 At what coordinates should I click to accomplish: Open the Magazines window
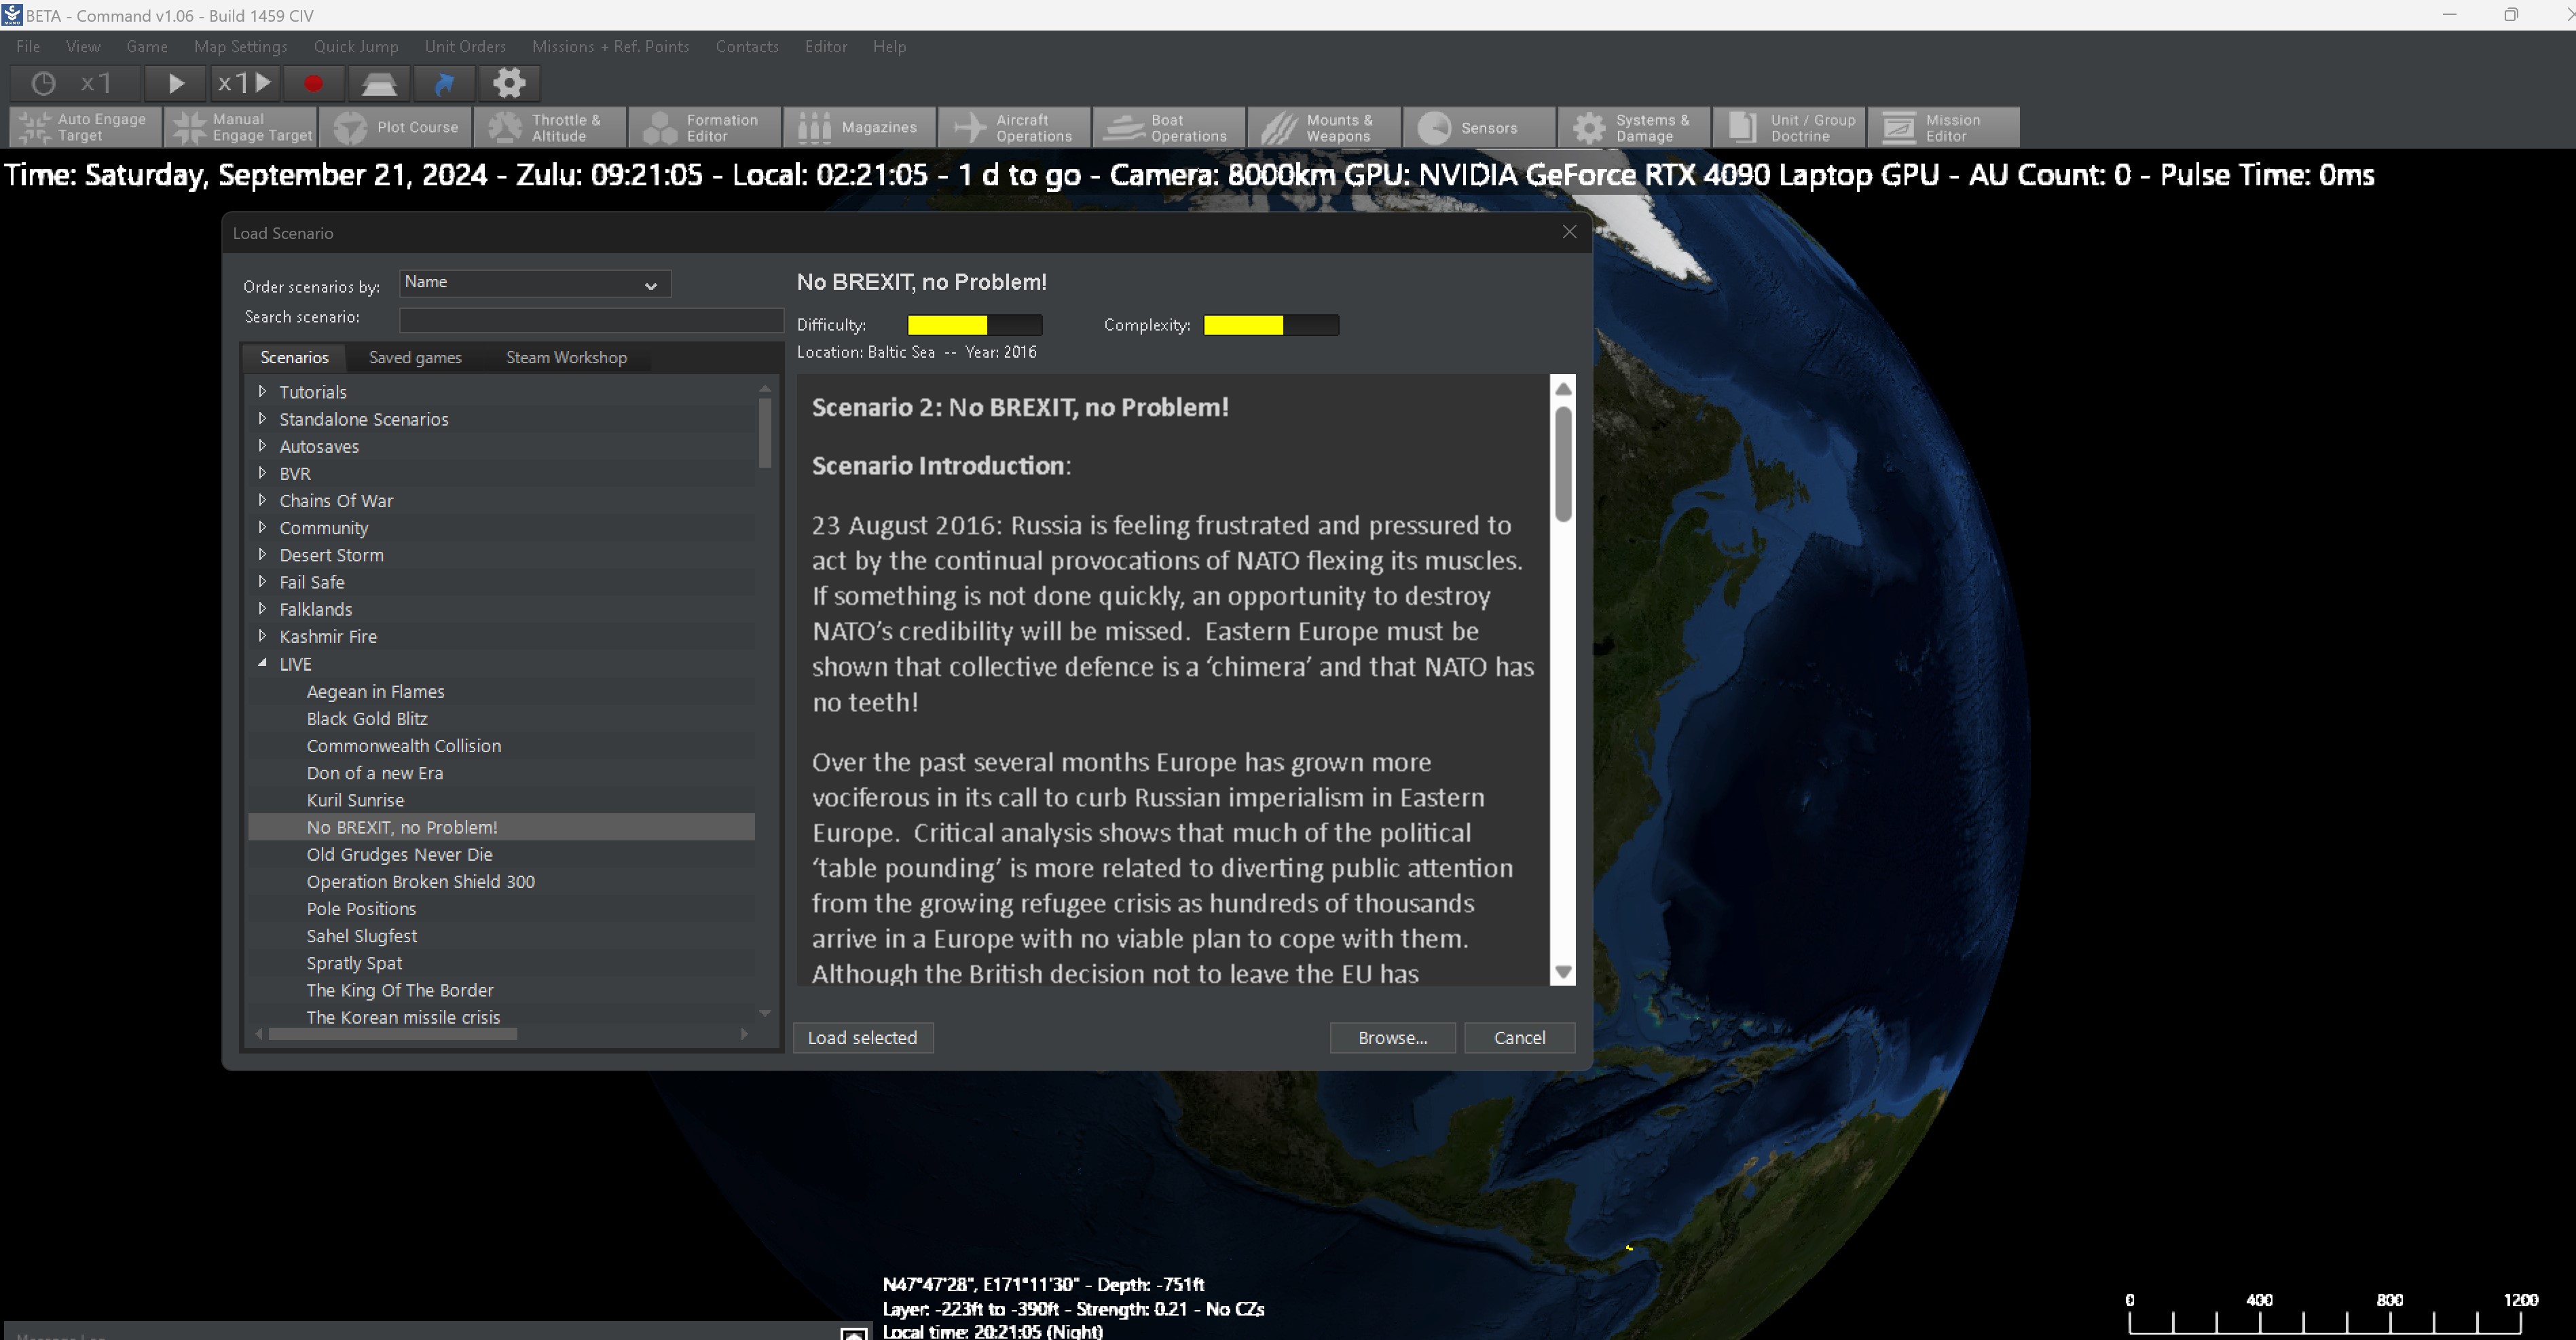[x=858, y=127]
